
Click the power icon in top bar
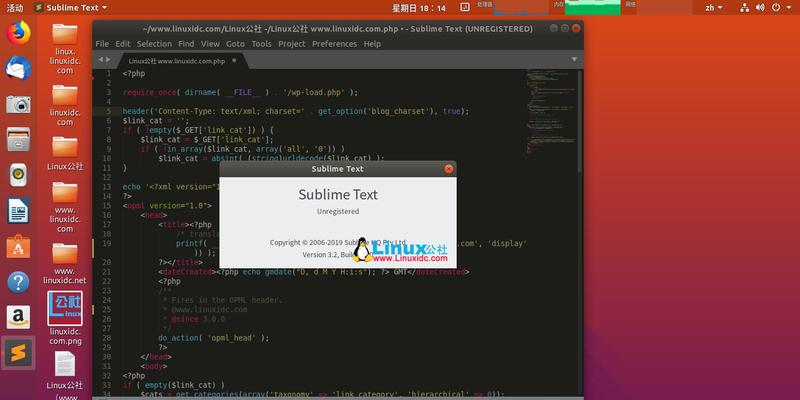tap(776, 8)
